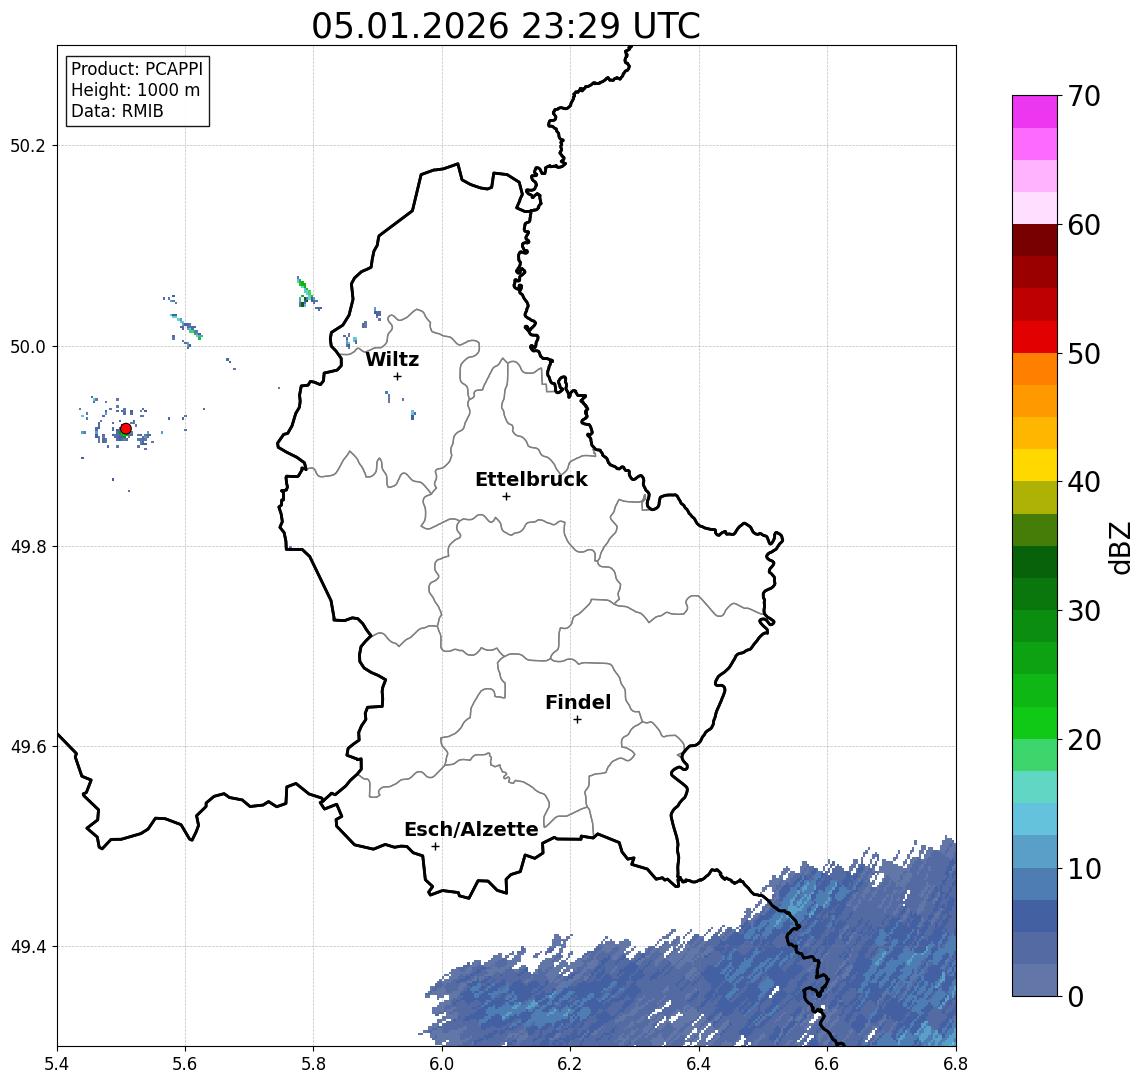This screenshot has width=1145, height=1084.
Task: Click the dark red segment below 60 dBZ
Action: coord(1035,240)
